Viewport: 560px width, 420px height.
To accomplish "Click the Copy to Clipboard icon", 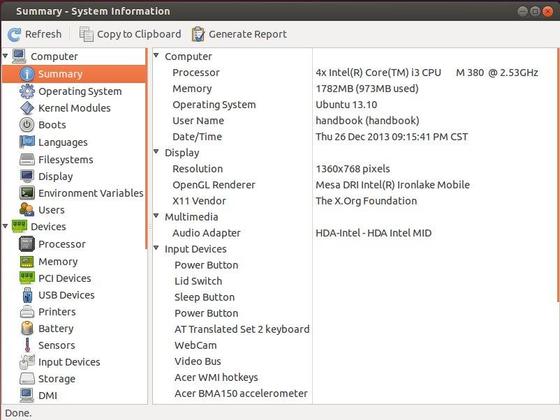I will [86, 34].
